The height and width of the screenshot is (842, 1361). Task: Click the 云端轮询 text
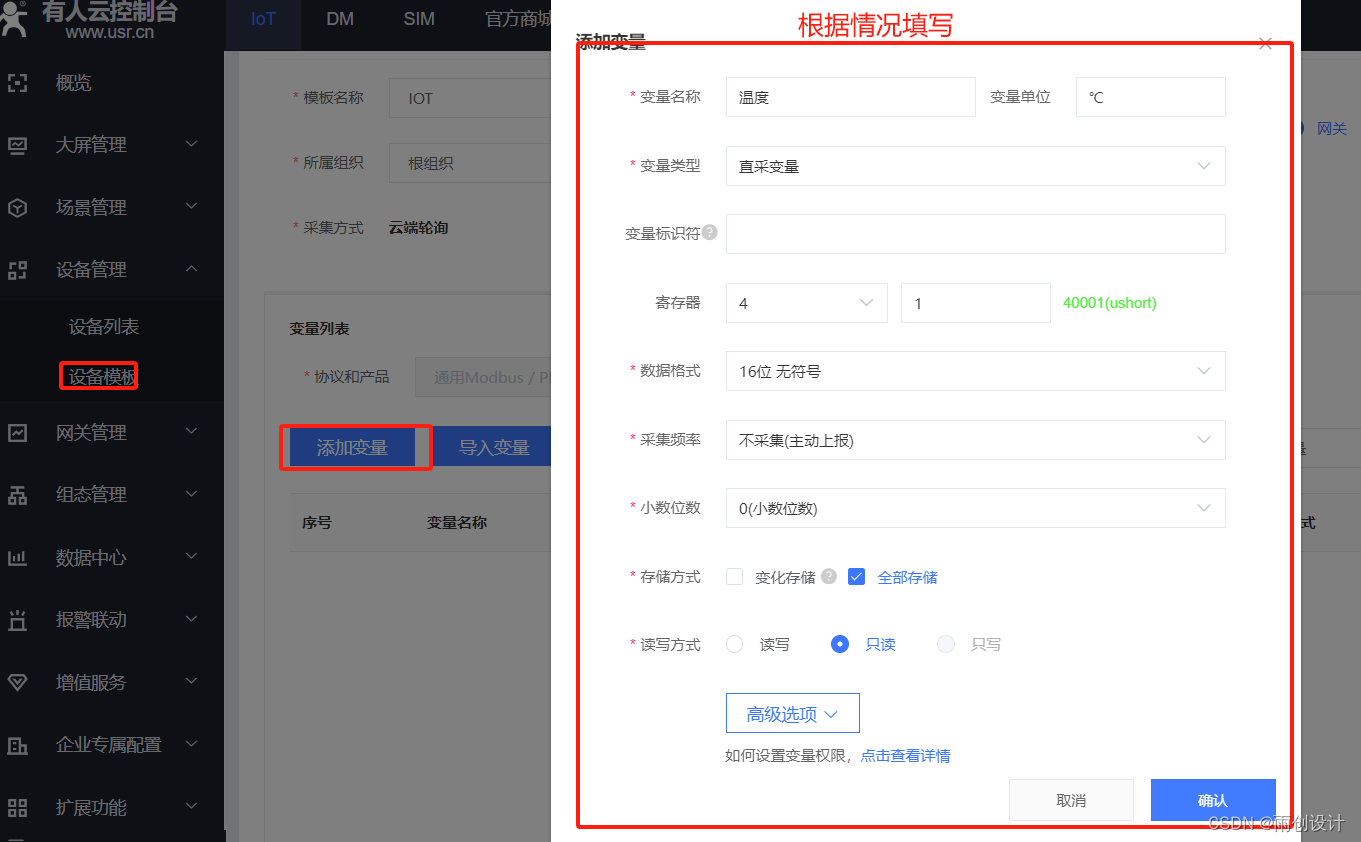418,228
